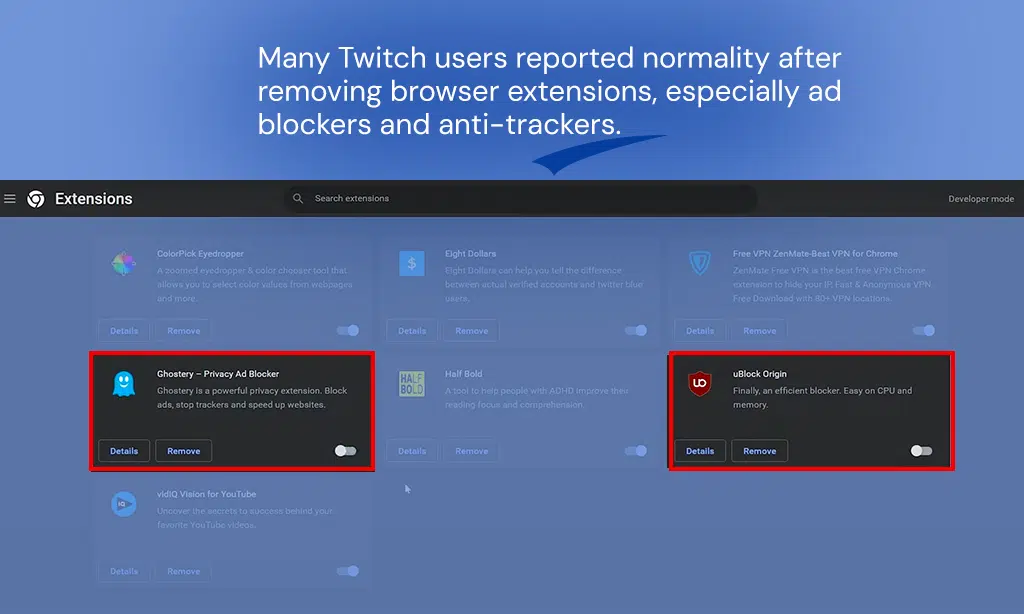Click the uBlock 'Finally, an efficient blocker' description
This screenshot has height=614, width=1024.
pos(822,398)
